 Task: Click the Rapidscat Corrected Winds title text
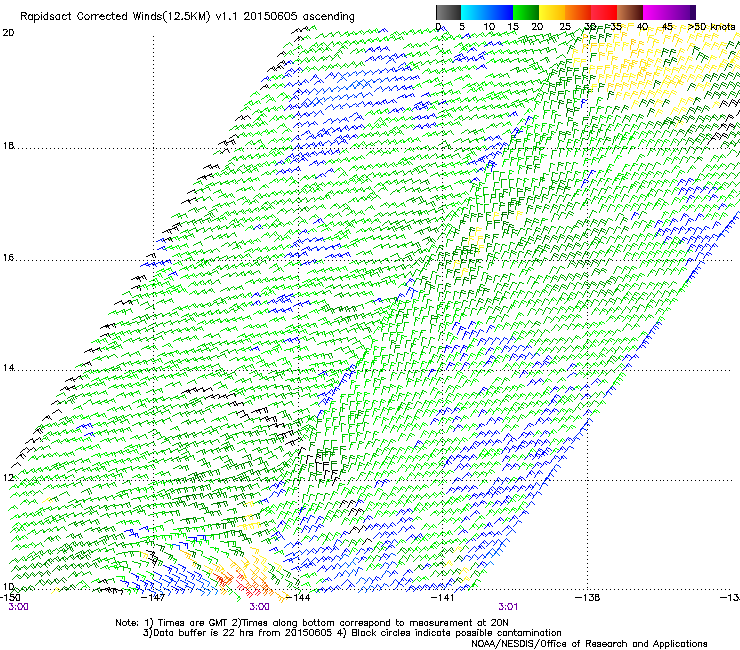coord(187,17)
